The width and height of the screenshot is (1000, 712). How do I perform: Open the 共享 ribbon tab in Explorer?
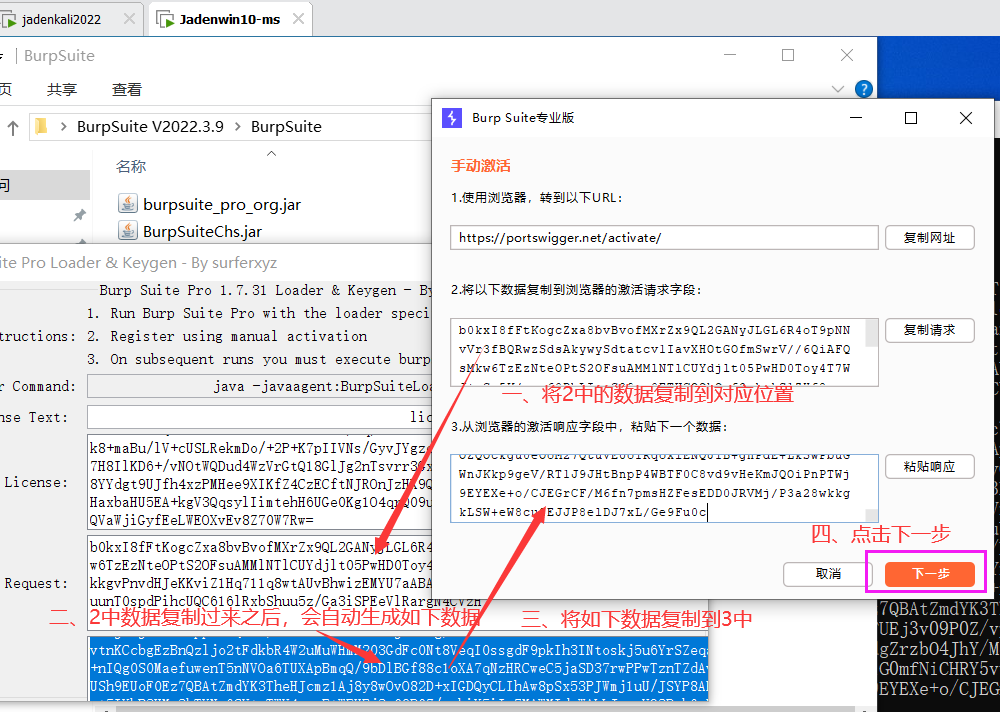[62, 89]
